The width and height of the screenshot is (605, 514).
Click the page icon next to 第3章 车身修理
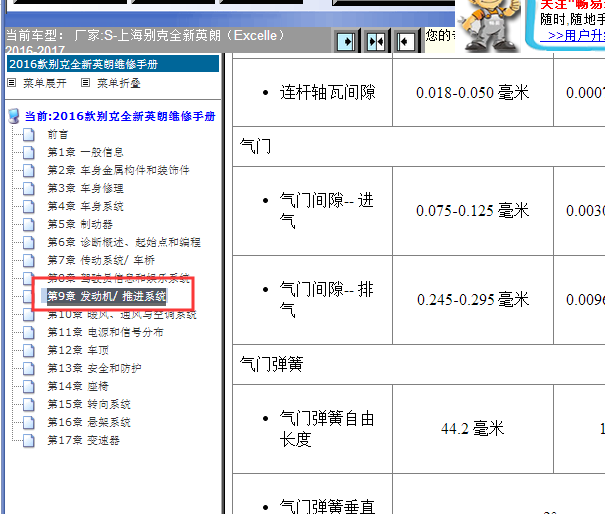29,189
